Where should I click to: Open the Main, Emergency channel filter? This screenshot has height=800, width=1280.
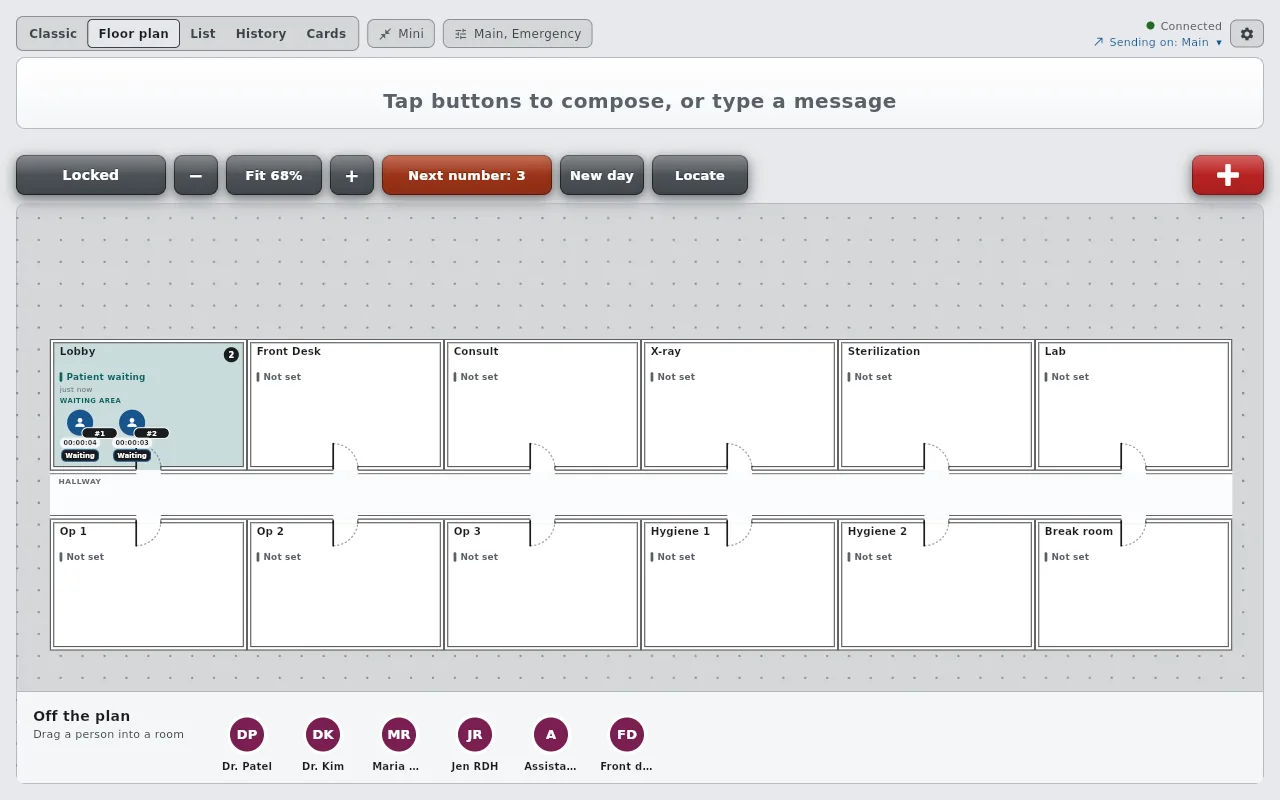click(518, 34)
